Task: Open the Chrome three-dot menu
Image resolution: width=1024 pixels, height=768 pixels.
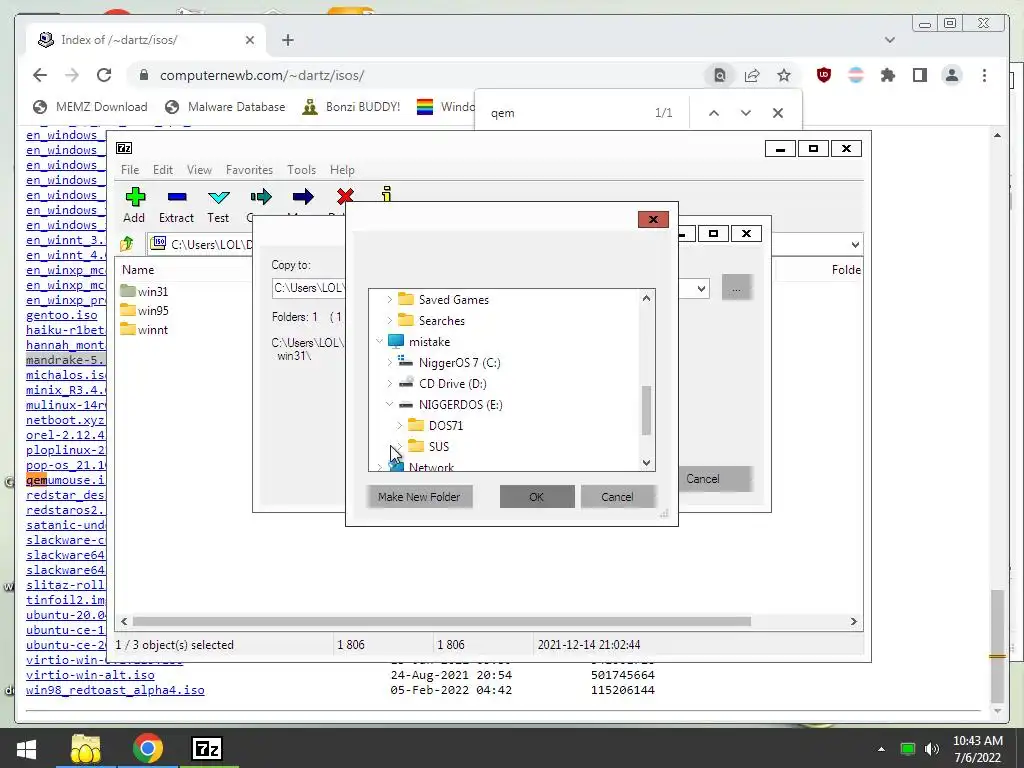Action: point(984,75)
